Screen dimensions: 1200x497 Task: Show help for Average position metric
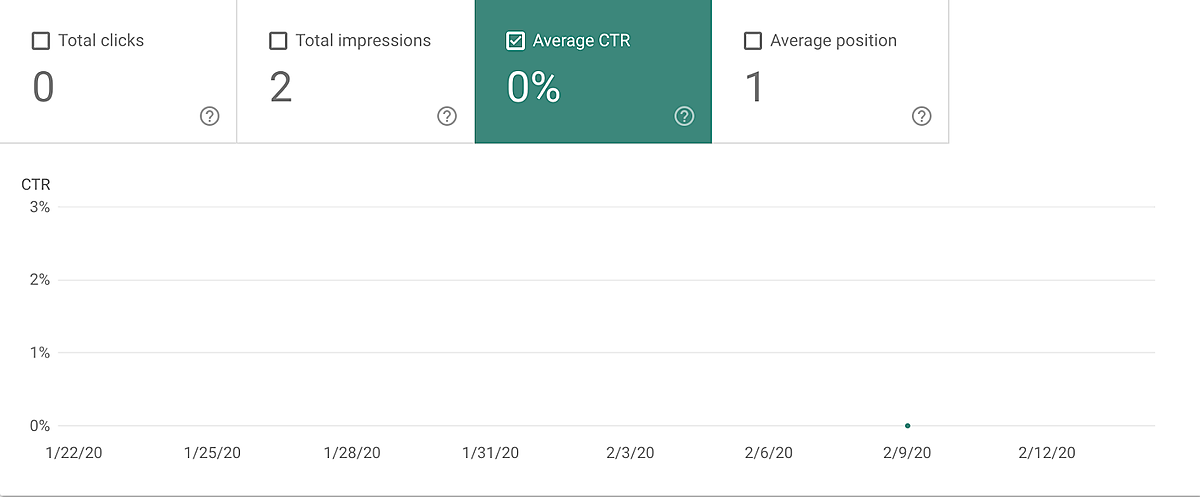coord(921,117)
